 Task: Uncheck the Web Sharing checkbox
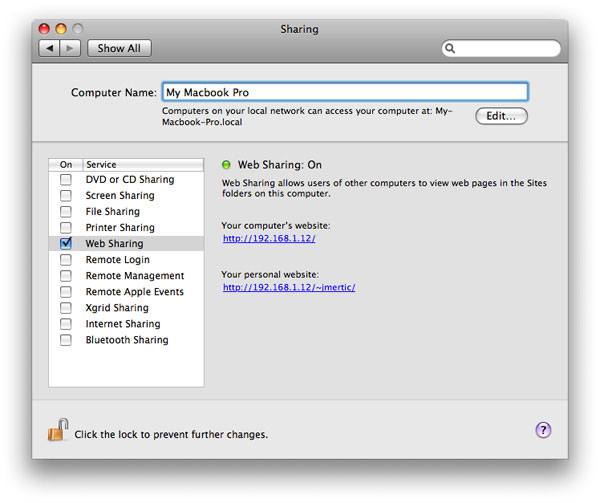[x=66, y=243]
